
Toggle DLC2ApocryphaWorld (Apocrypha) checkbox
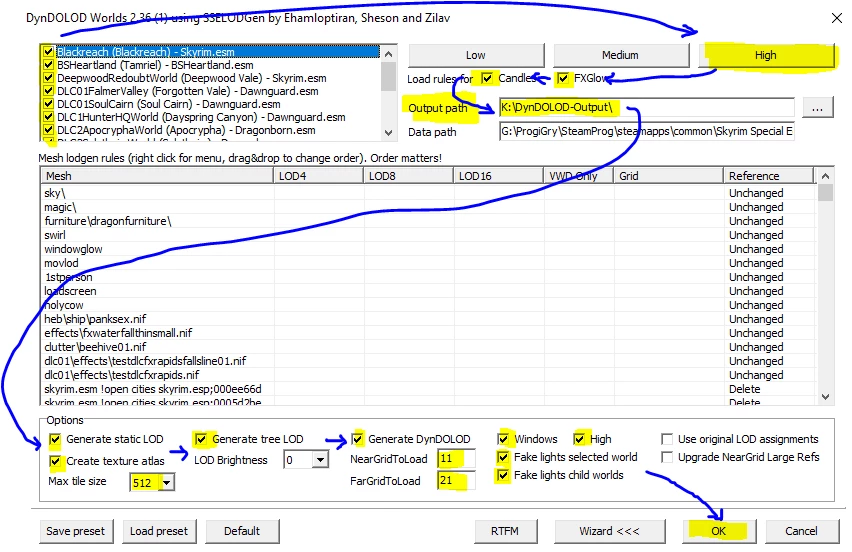(48, 130)
